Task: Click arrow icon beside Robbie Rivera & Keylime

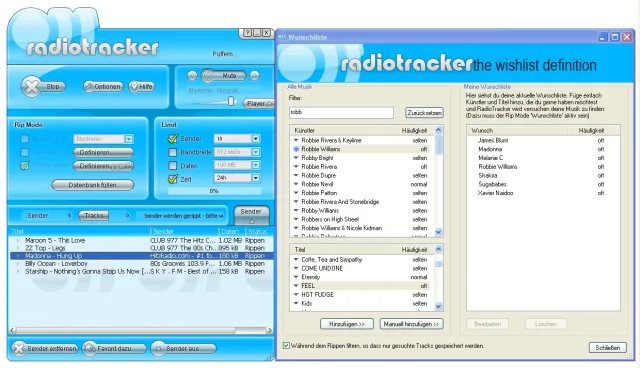Action: pyautogui.click(x=296, y=140)
